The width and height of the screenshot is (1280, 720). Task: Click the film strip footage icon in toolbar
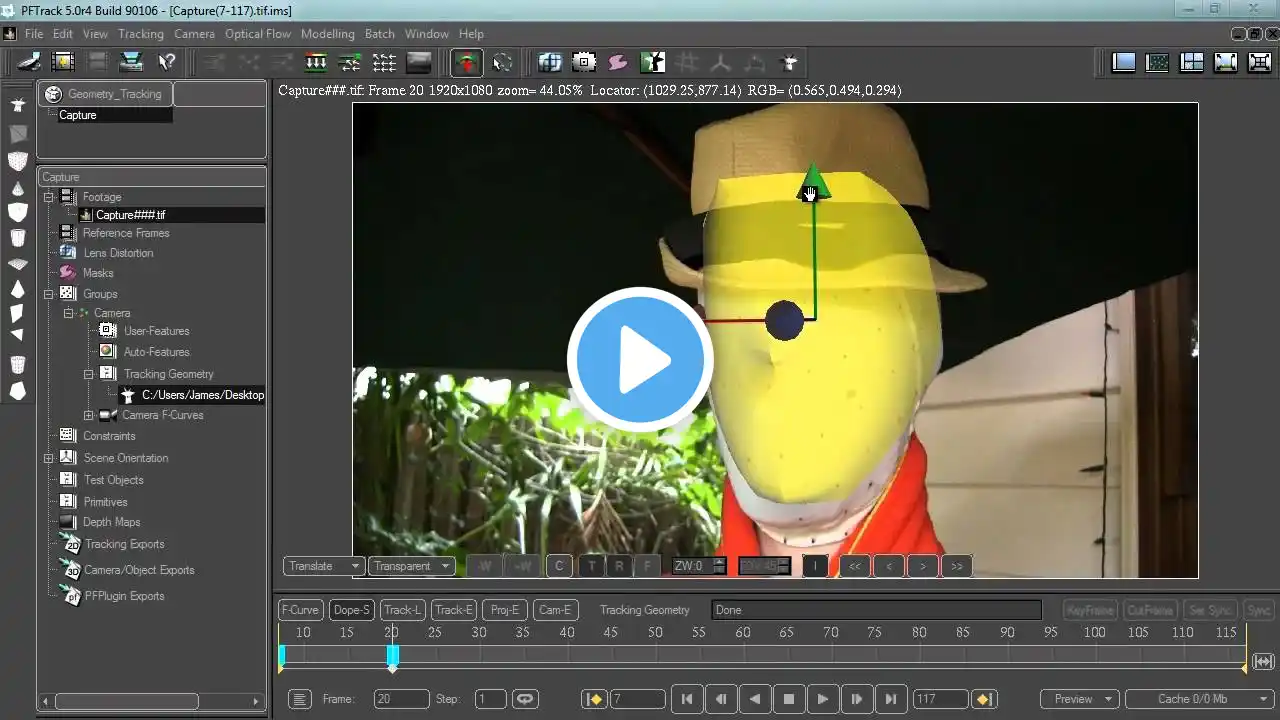pyautogui.click(x=63, y=62)
